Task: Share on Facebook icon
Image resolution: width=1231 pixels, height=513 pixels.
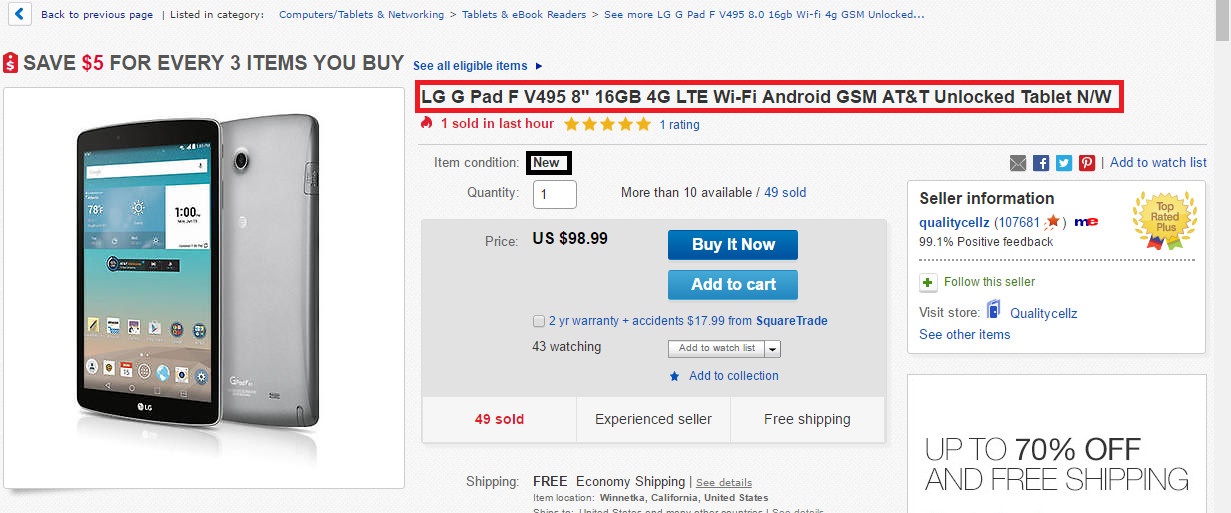Action: 1041,163
